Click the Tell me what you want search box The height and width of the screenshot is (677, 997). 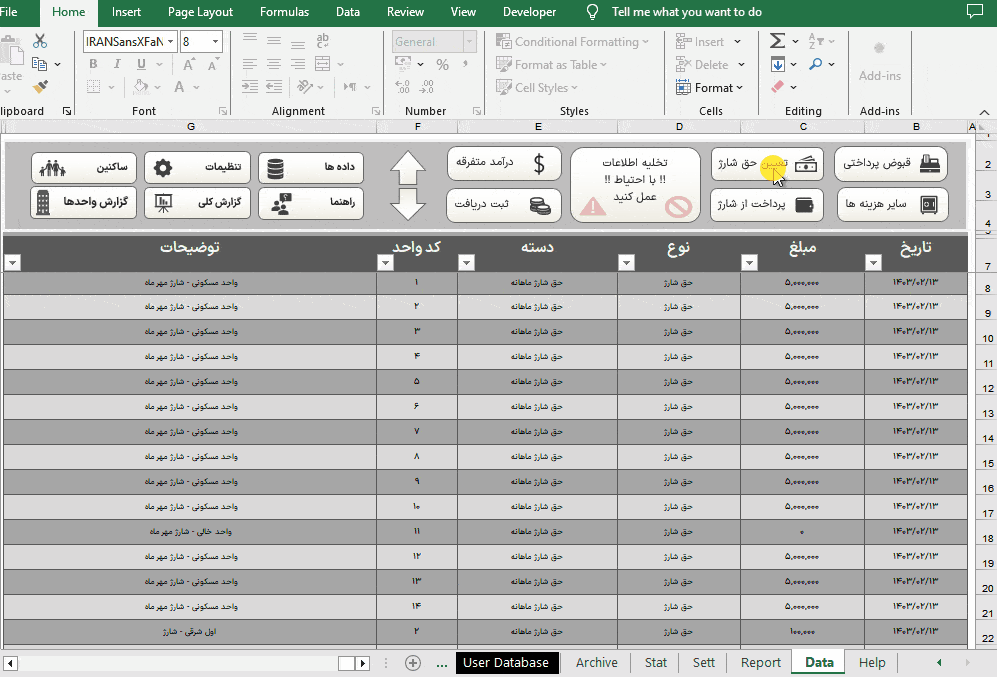[x=687, y=12]
